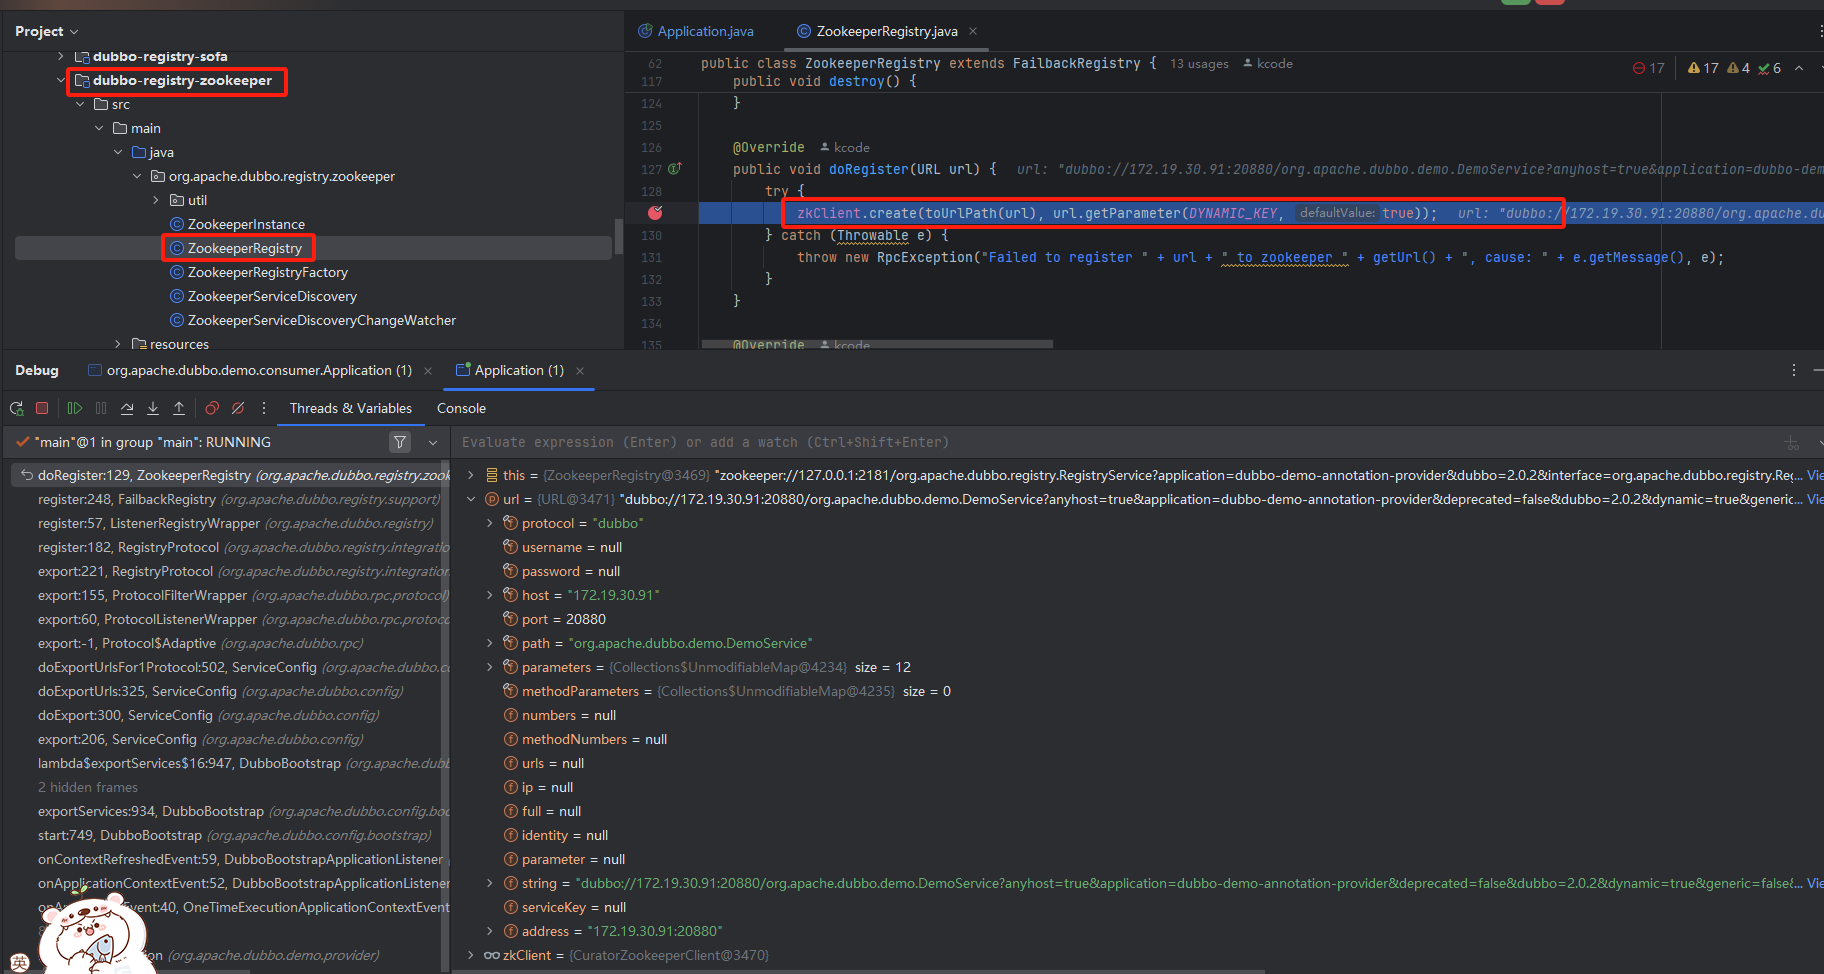The width and height of the screenshot is (1824, 974).
Task: Open View Breakpoints dialog
Action: point(212,408)
